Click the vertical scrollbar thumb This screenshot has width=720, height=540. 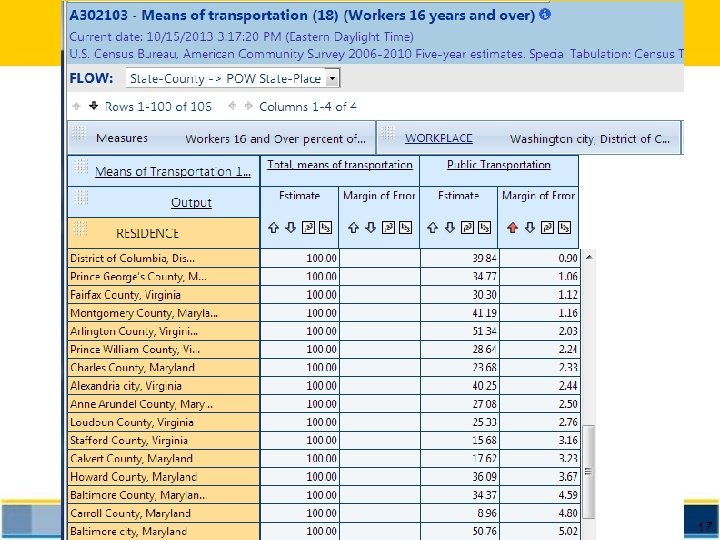point(589,472)
